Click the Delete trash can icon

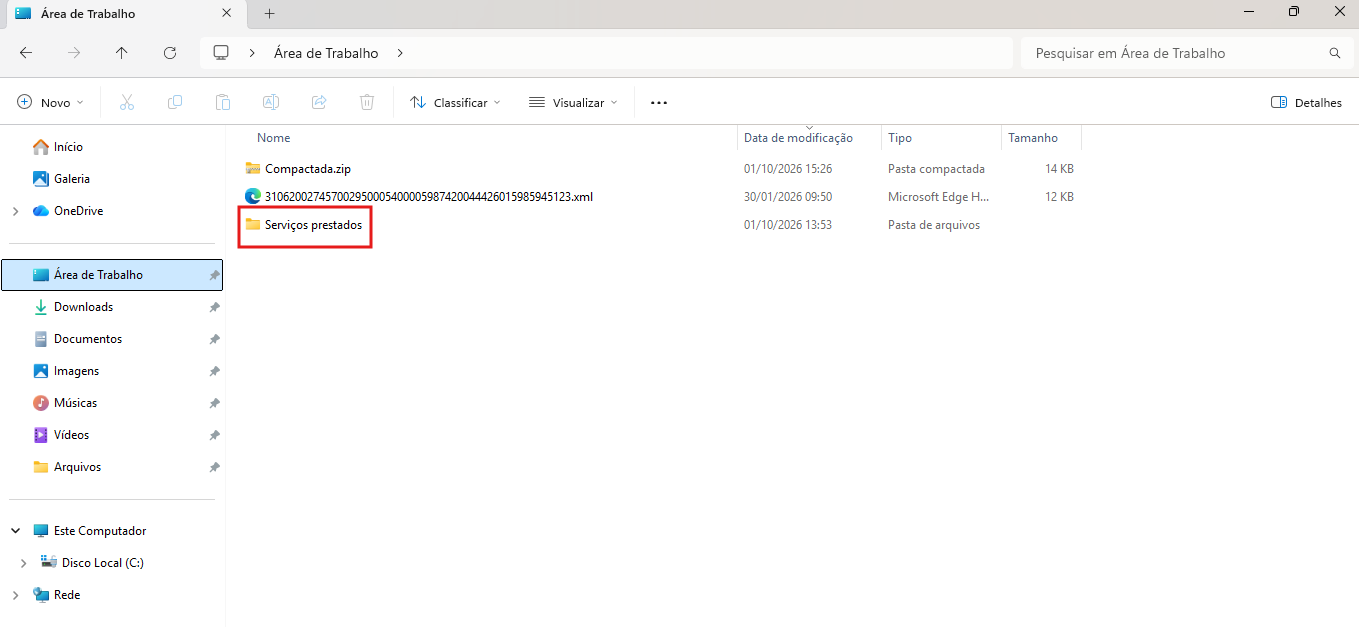[367, 102]
